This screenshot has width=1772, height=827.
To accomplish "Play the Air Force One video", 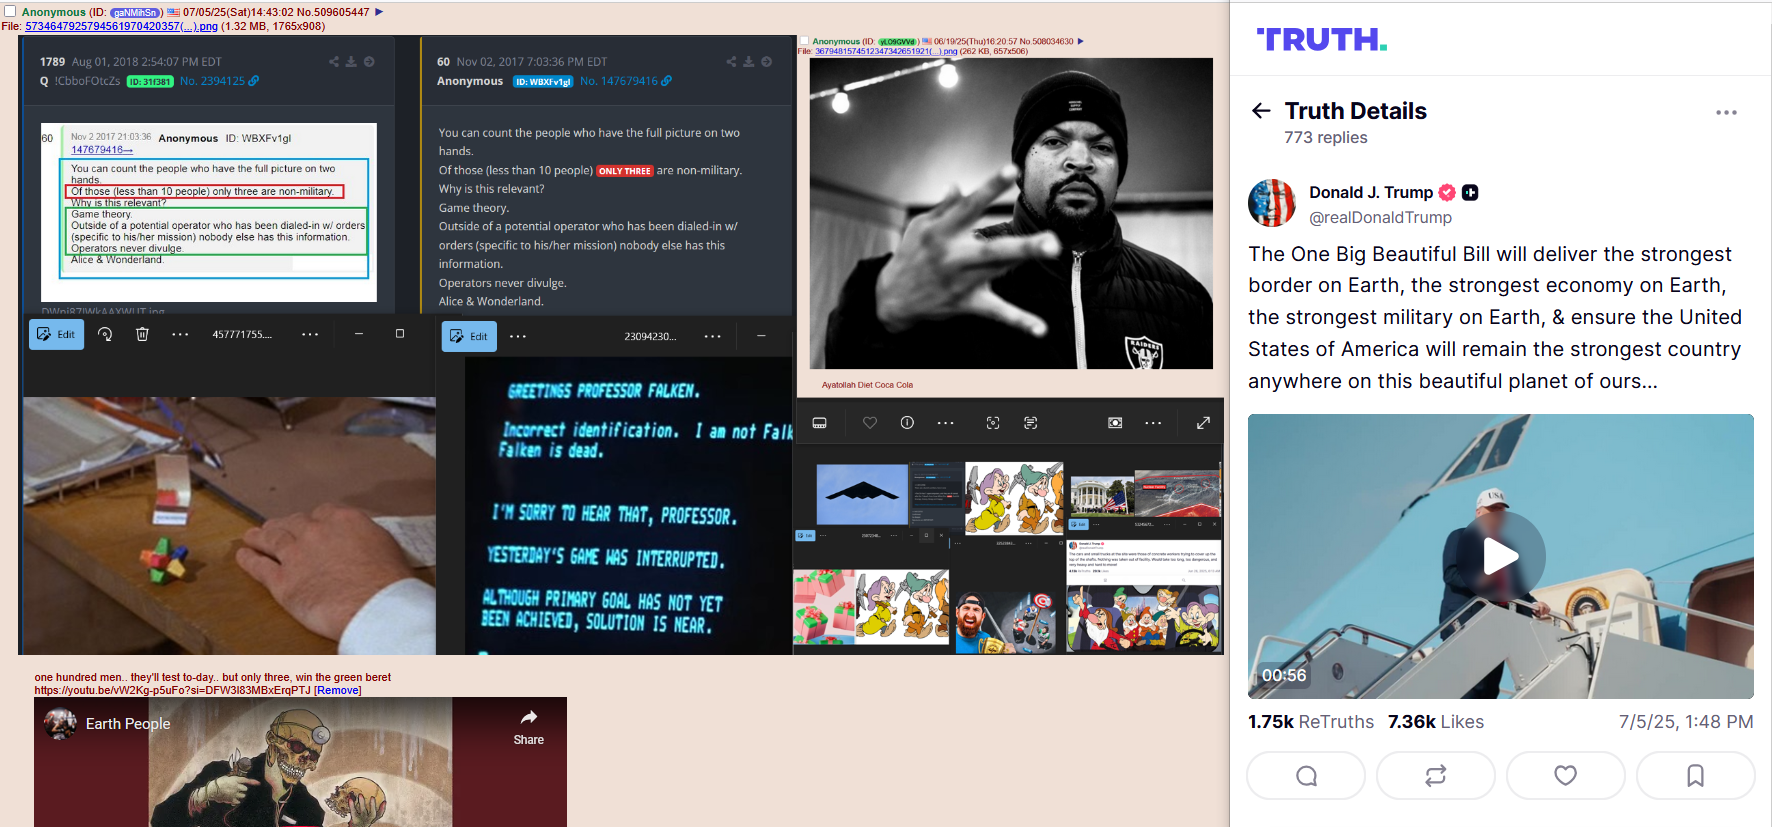I will (x=1500, y=556).
